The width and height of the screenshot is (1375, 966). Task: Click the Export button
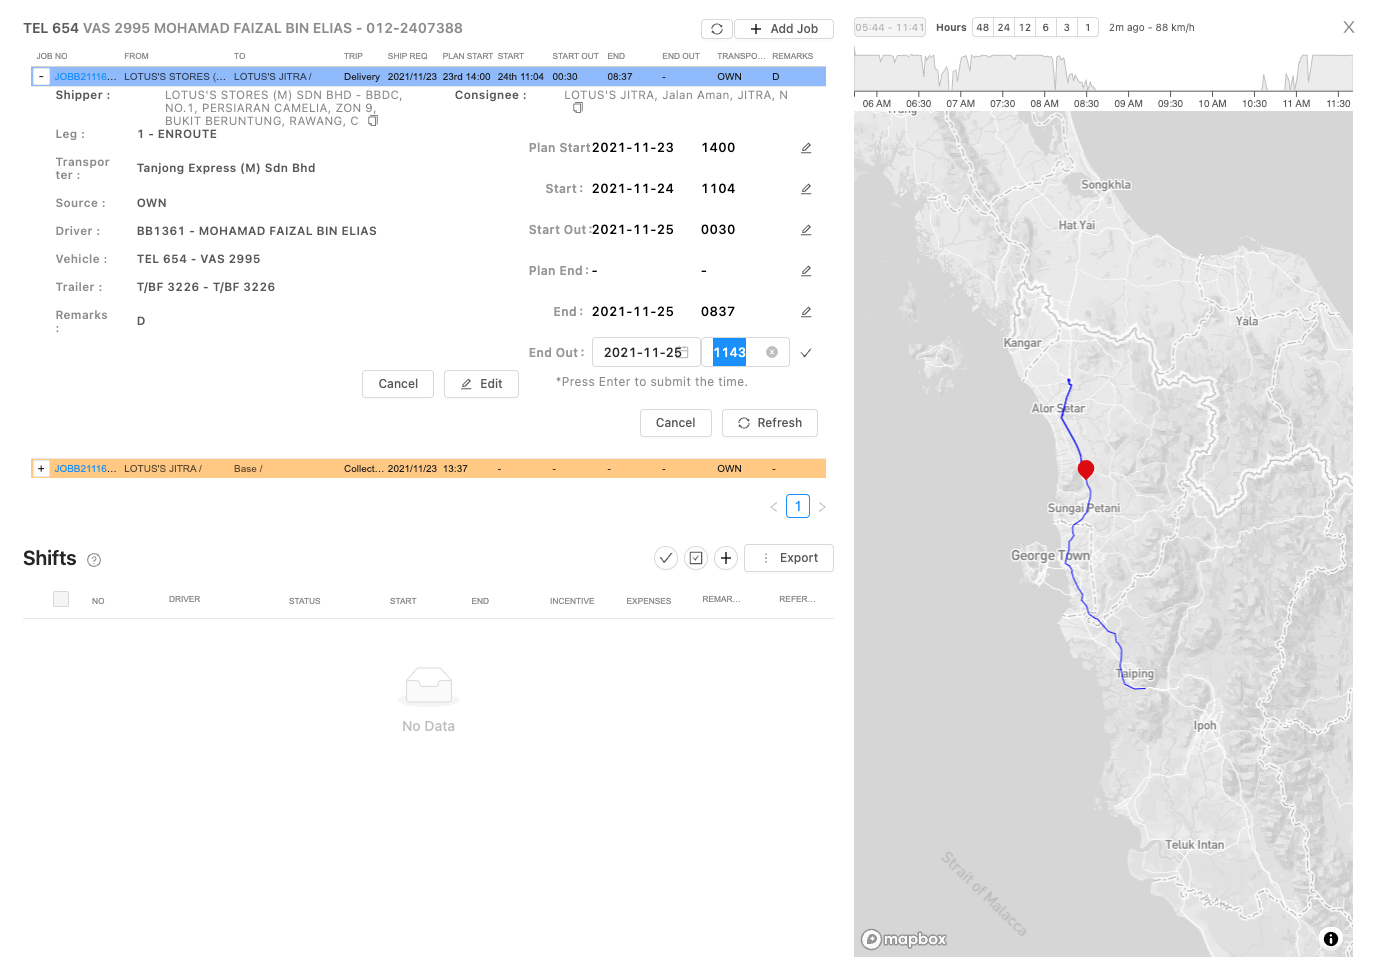click(x=789, y=558)
